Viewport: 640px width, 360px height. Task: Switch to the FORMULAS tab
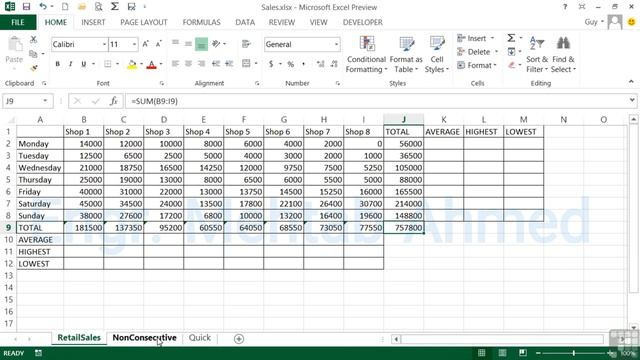pyautogui.click(x=201, y=22)
